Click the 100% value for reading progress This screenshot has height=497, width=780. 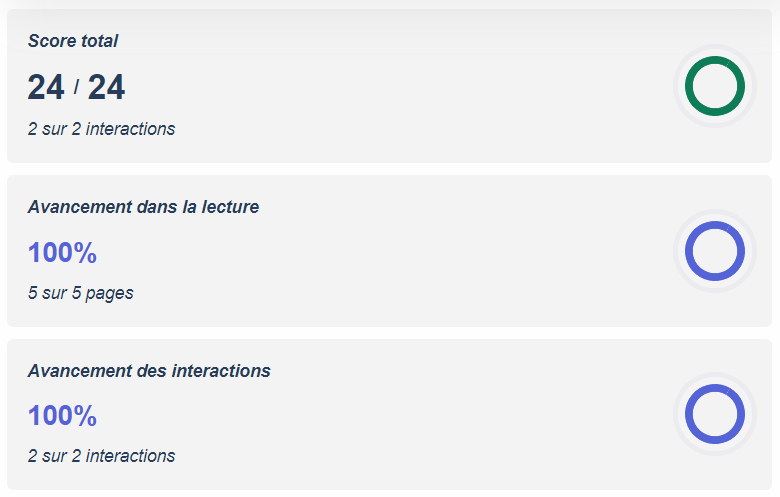62,253
